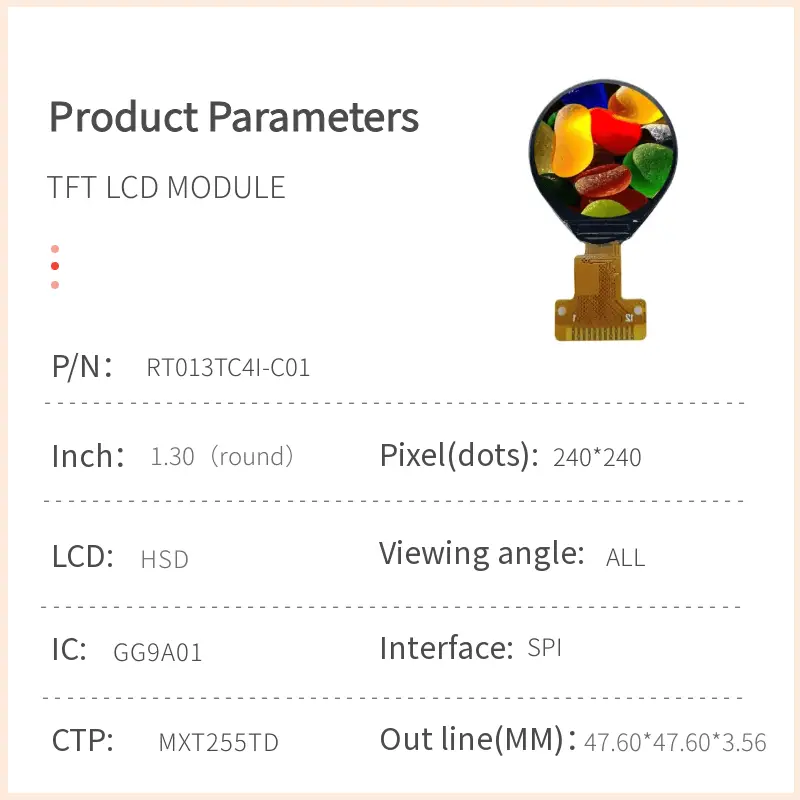Click the Pixel(dots) label
This screenshot has height=800, width=800.
point(453,456)
